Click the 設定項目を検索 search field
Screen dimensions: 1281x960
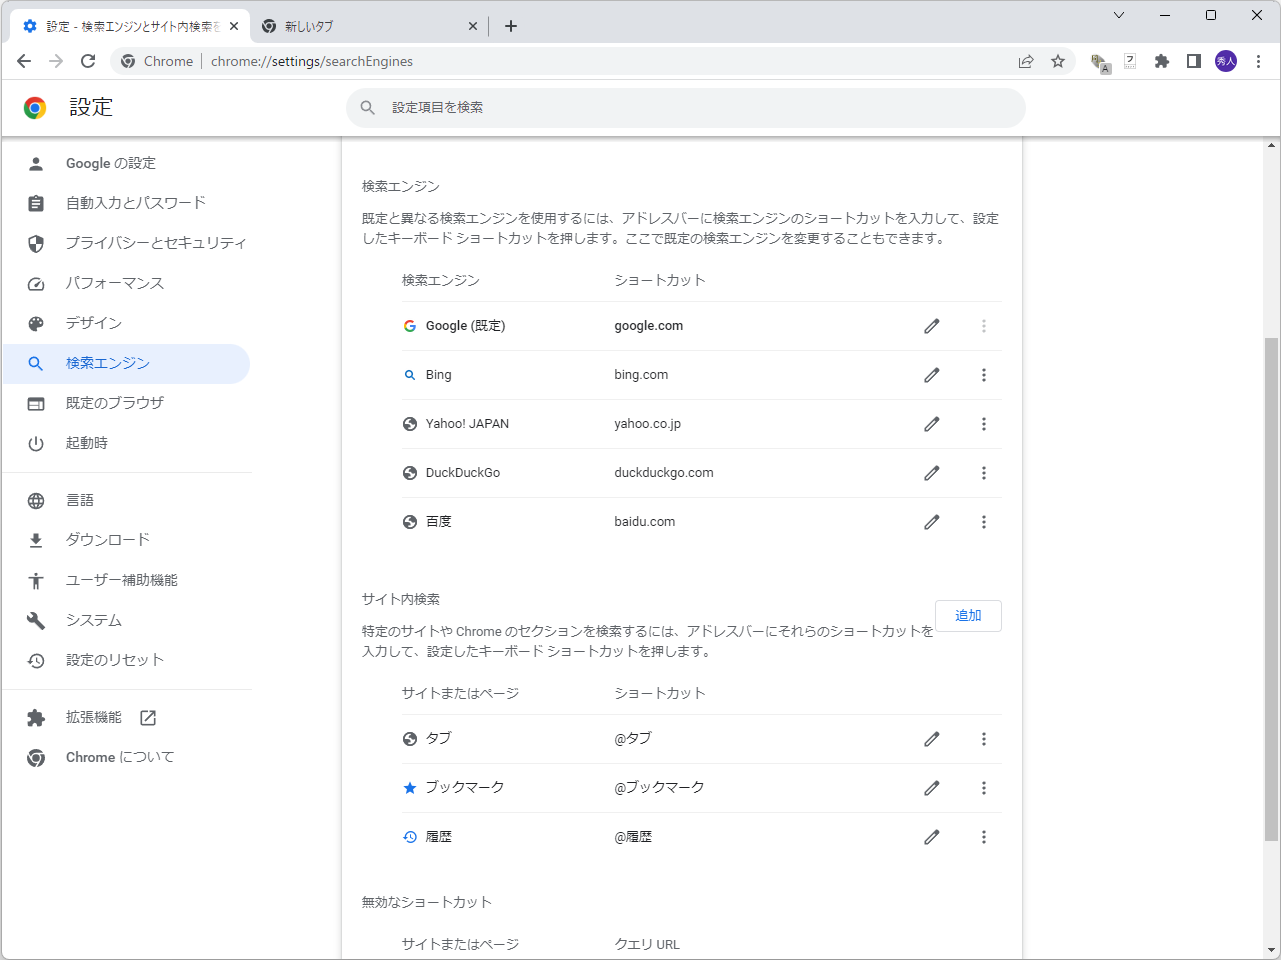pos(685,107)
